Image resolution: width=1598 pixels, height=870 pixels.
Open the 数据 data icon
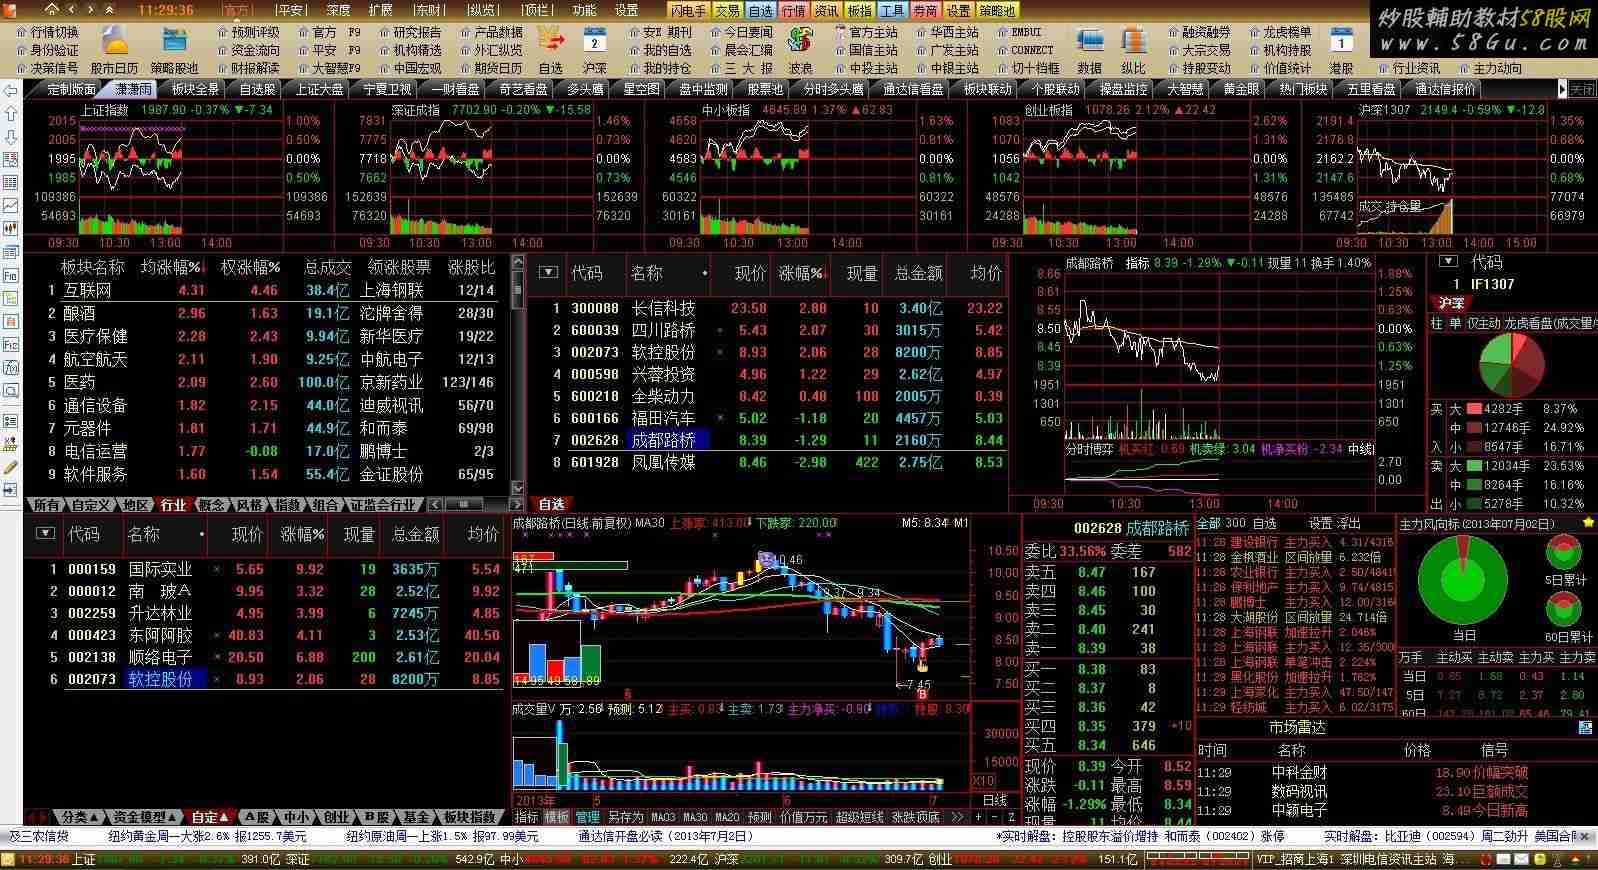pos(1089,42)
